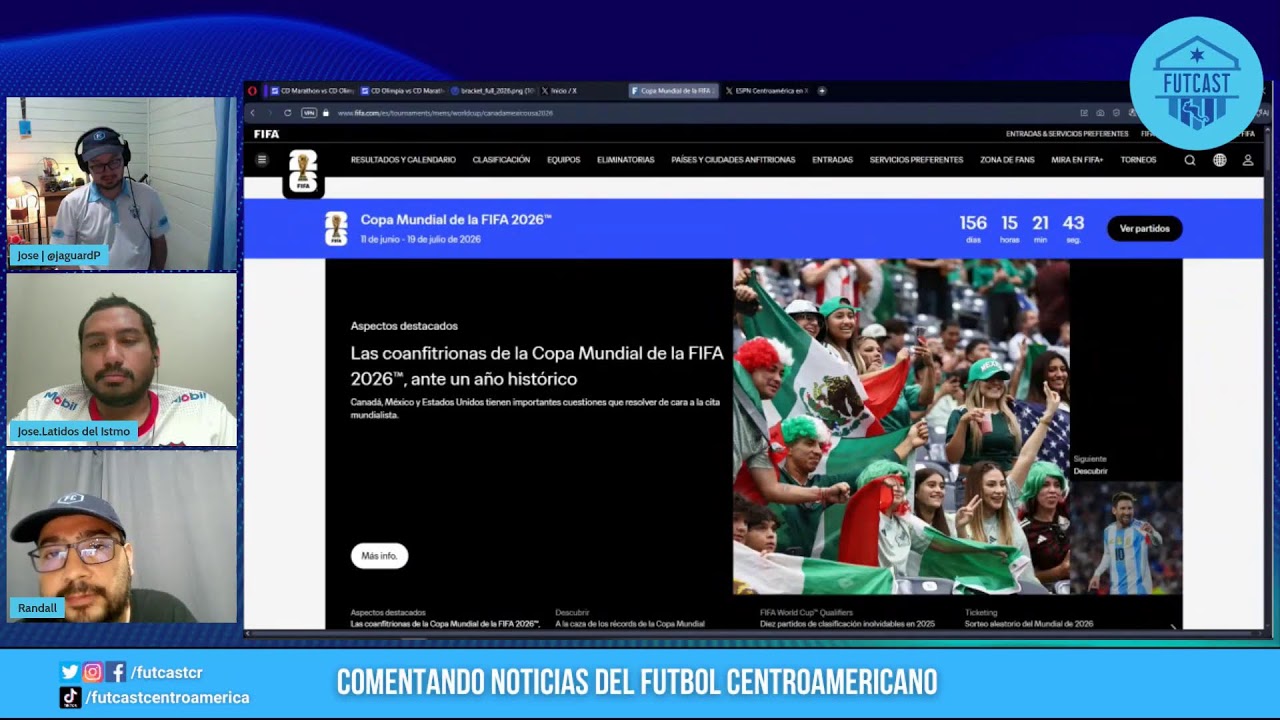Open the Zona de Fans menu
1280x720 pixels.
click(x=1007, y=160)
